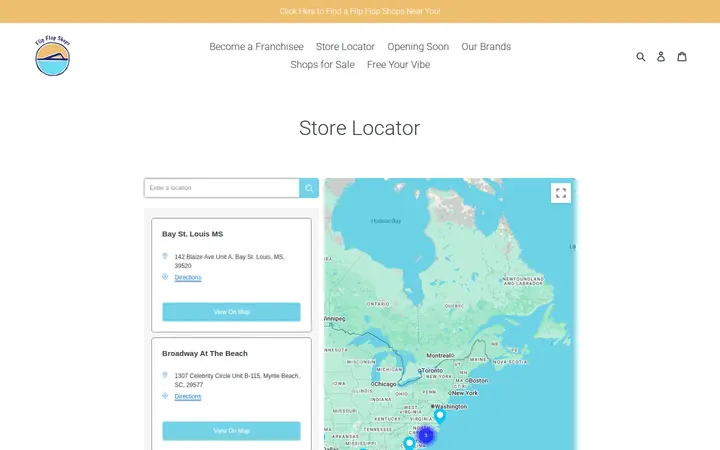Click the Flip Flop Shops logo

[53, 56]
